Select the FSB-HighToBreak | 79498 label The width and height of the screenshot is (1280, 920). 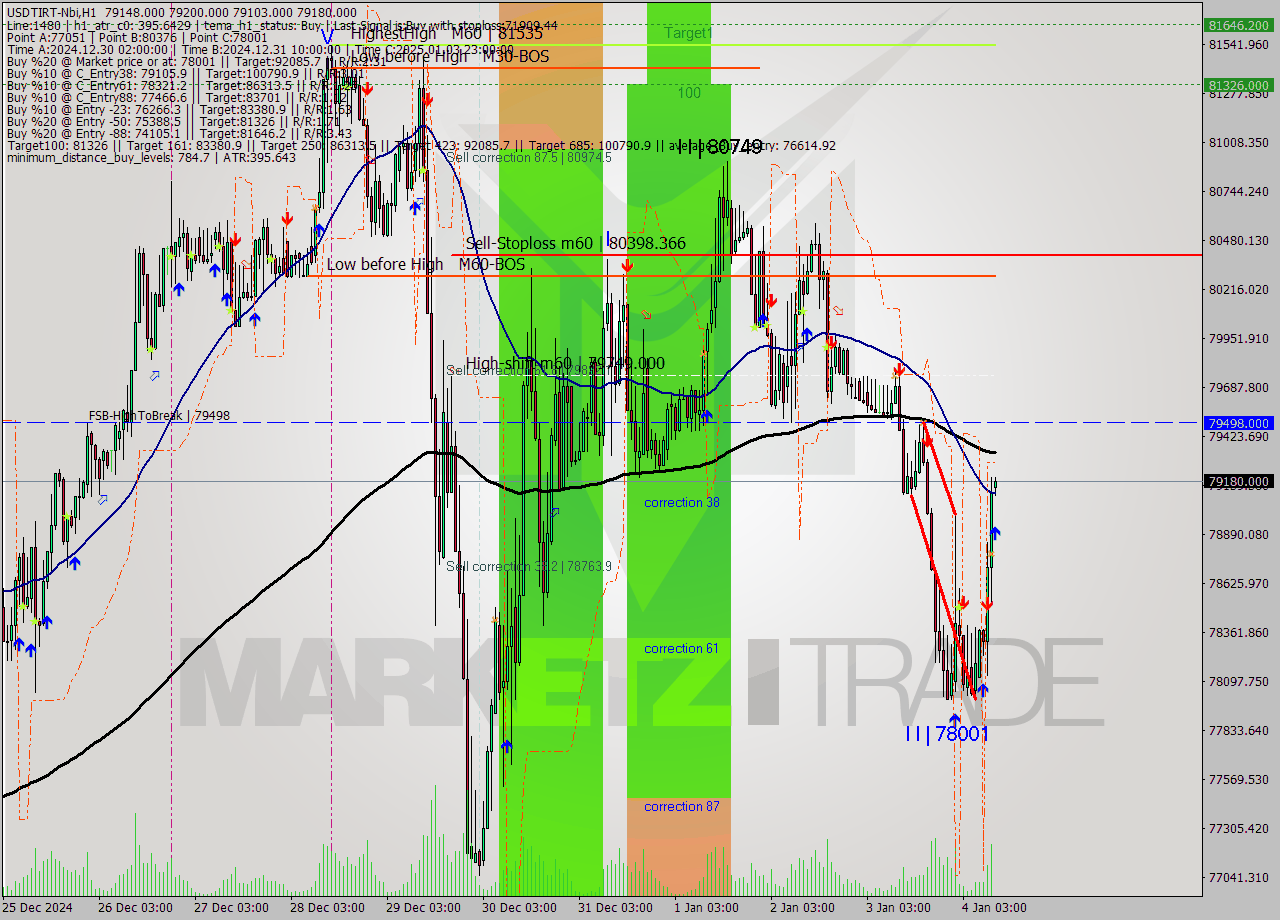pyautogui.click(x=159, y=415)
